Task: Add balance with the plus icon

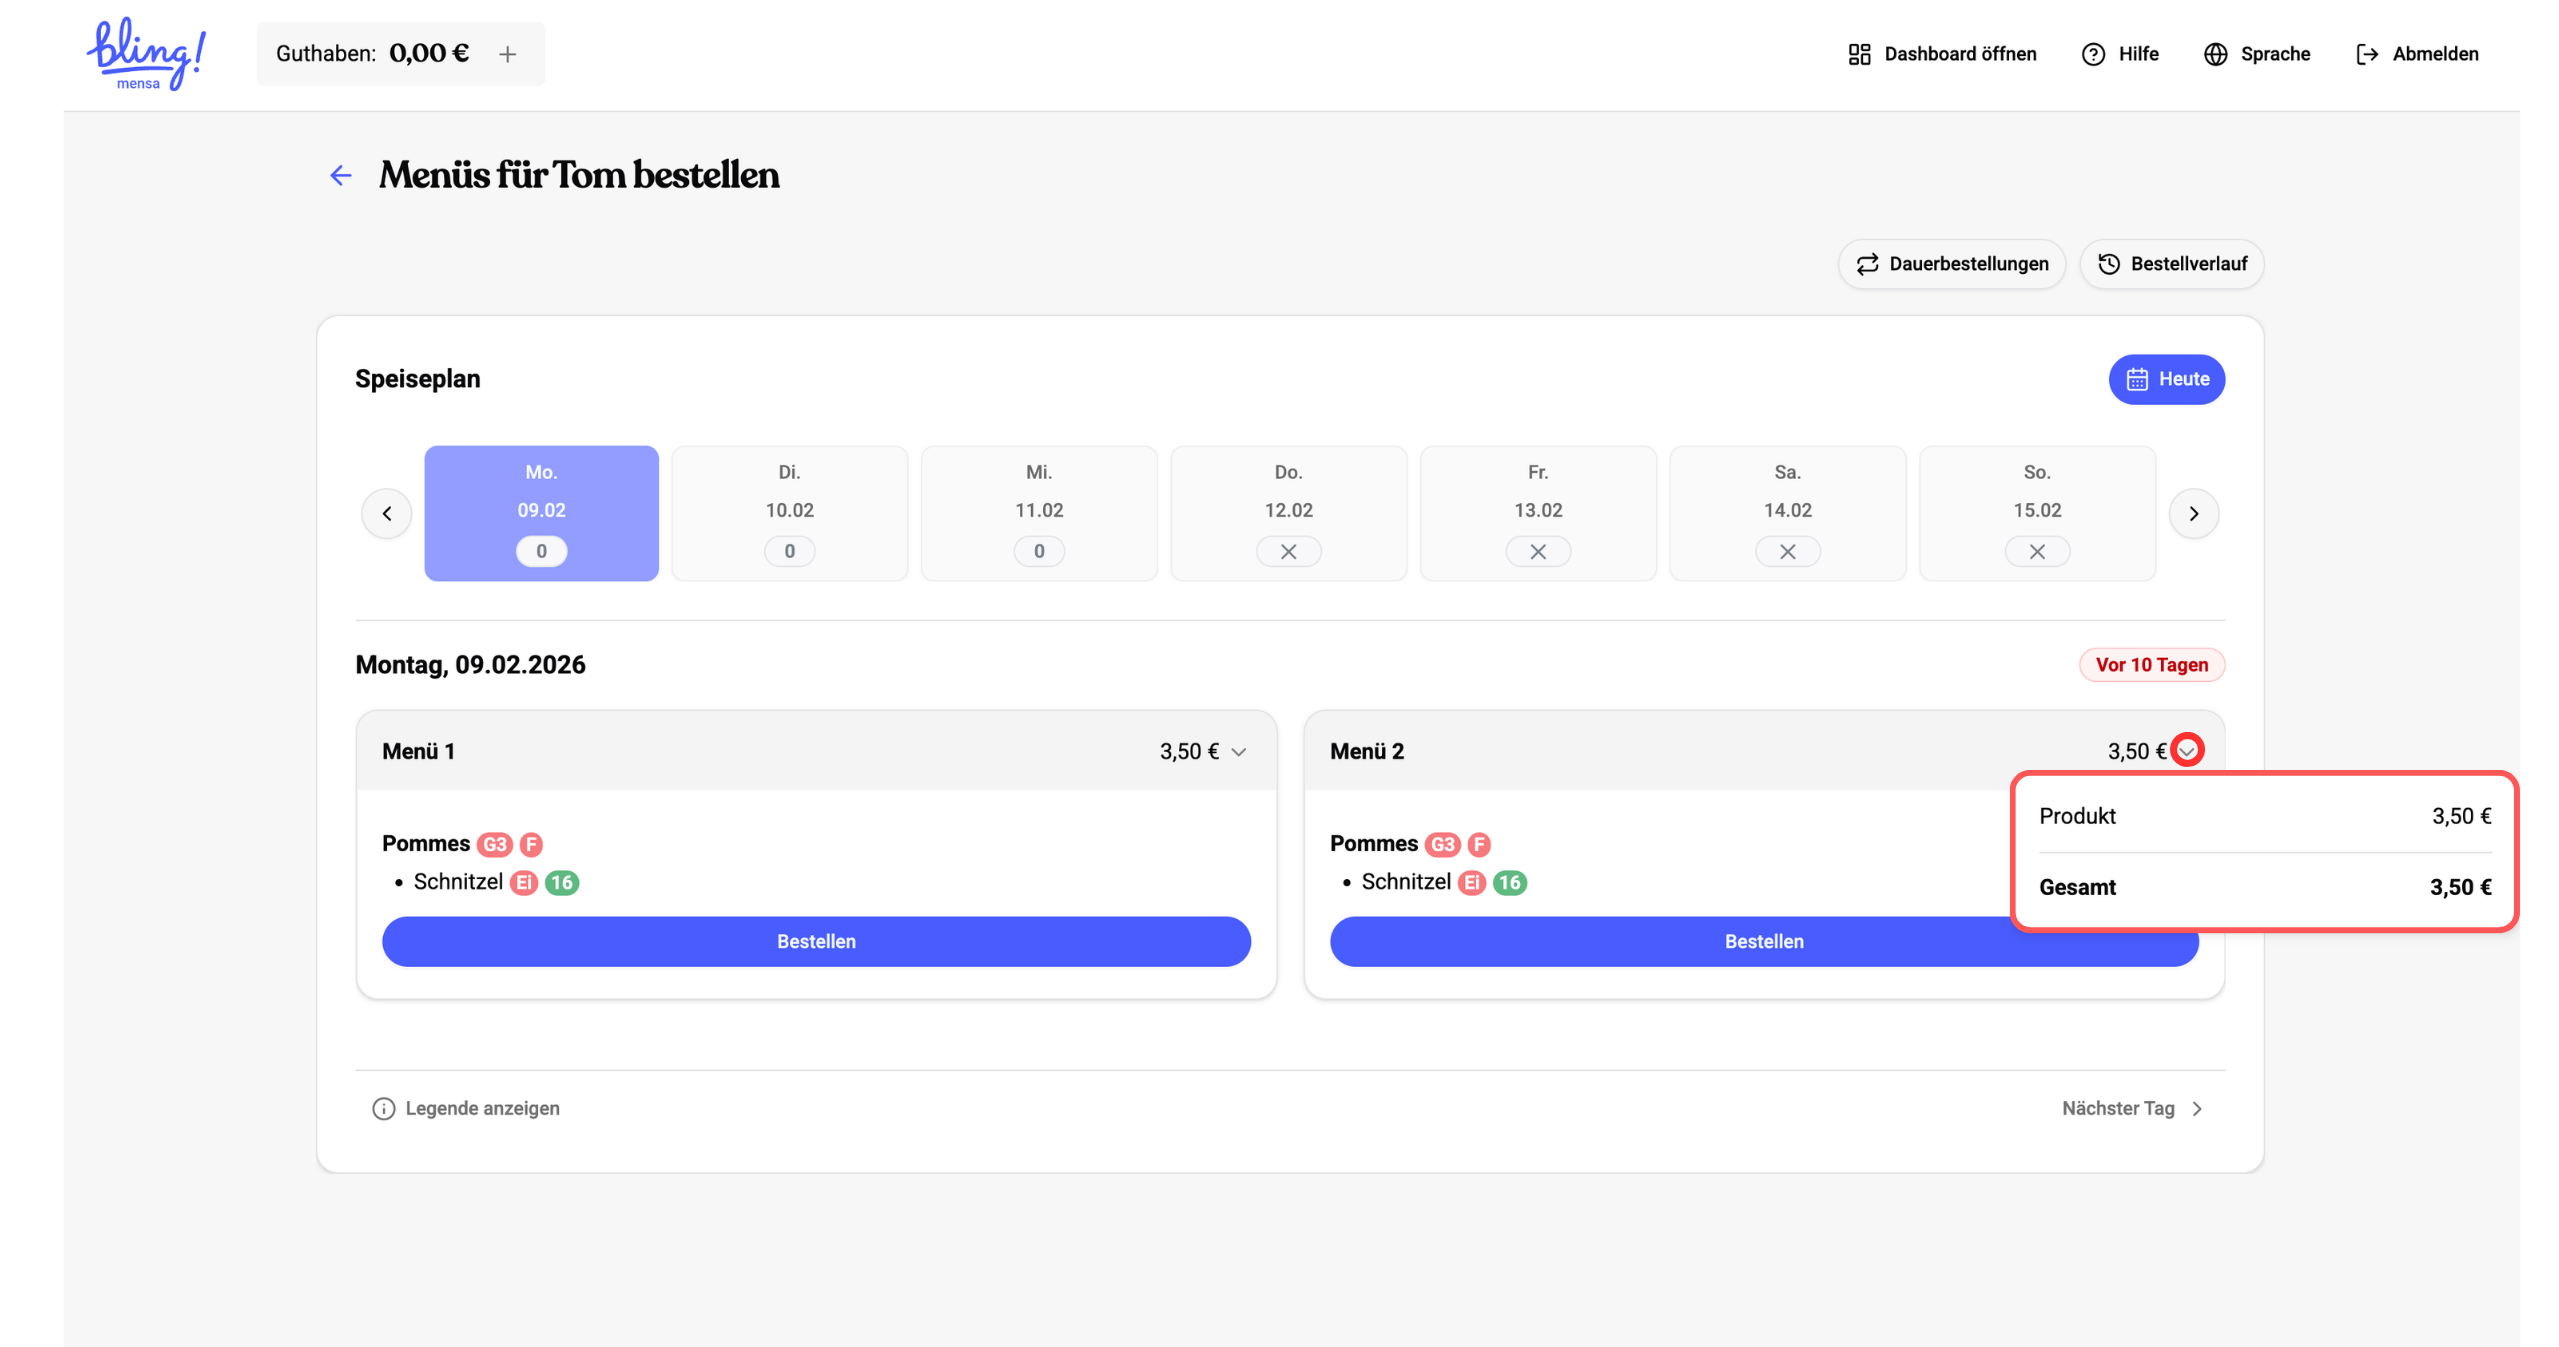Action: point(508,54)
